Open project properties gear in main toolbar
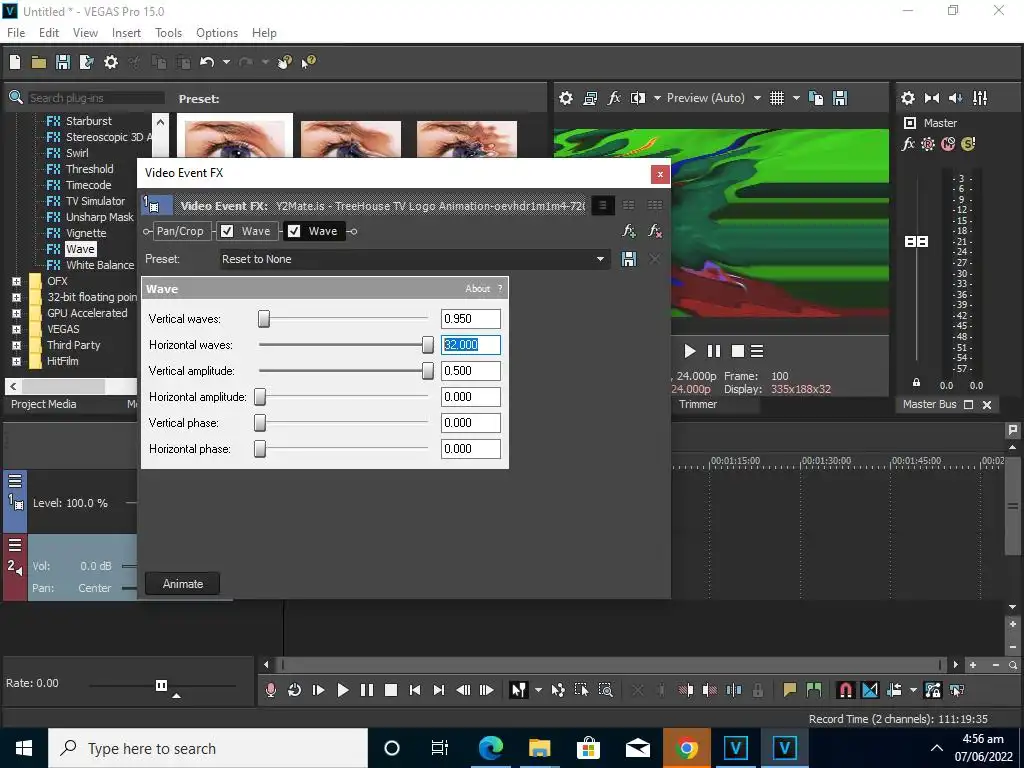Viewport: 1024px width, 768px height. [x=111, y=62]
